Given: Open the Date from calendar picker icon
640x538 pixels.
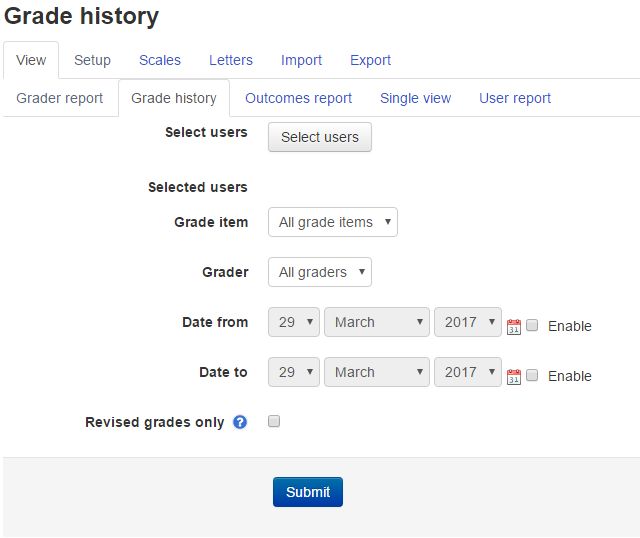Looking at the screenshot, I should pos(513,327).
